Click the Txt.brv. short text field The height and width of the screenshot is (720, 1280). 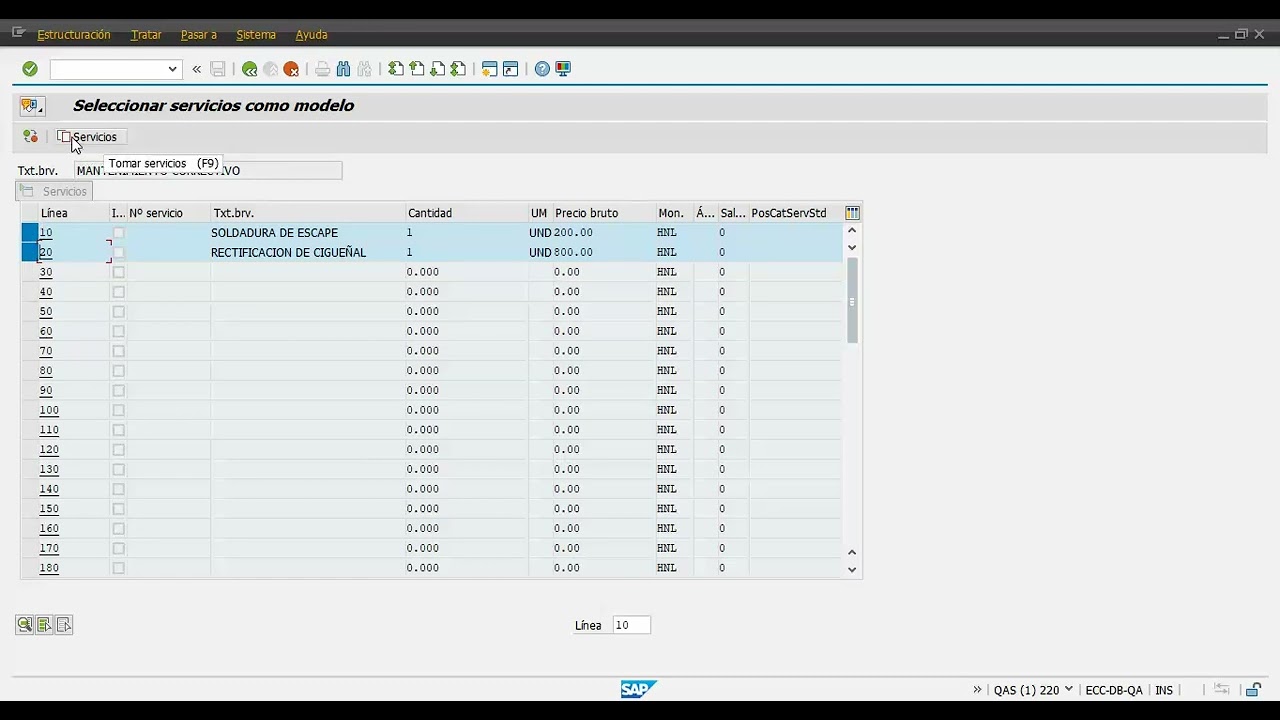click(x=208, y=171)
